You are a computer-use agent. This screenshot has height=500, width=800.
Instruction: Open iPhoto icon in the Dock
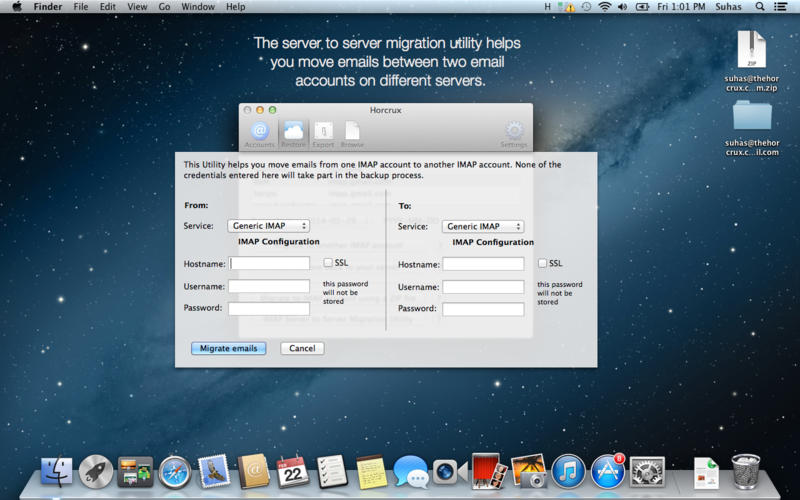(529, 470)
